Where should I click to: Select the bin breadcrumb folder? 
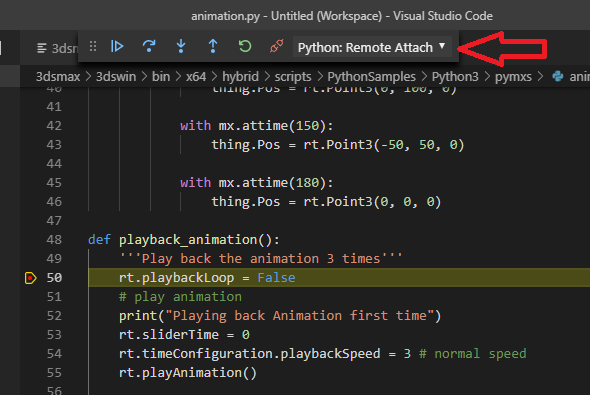(161, 77)
